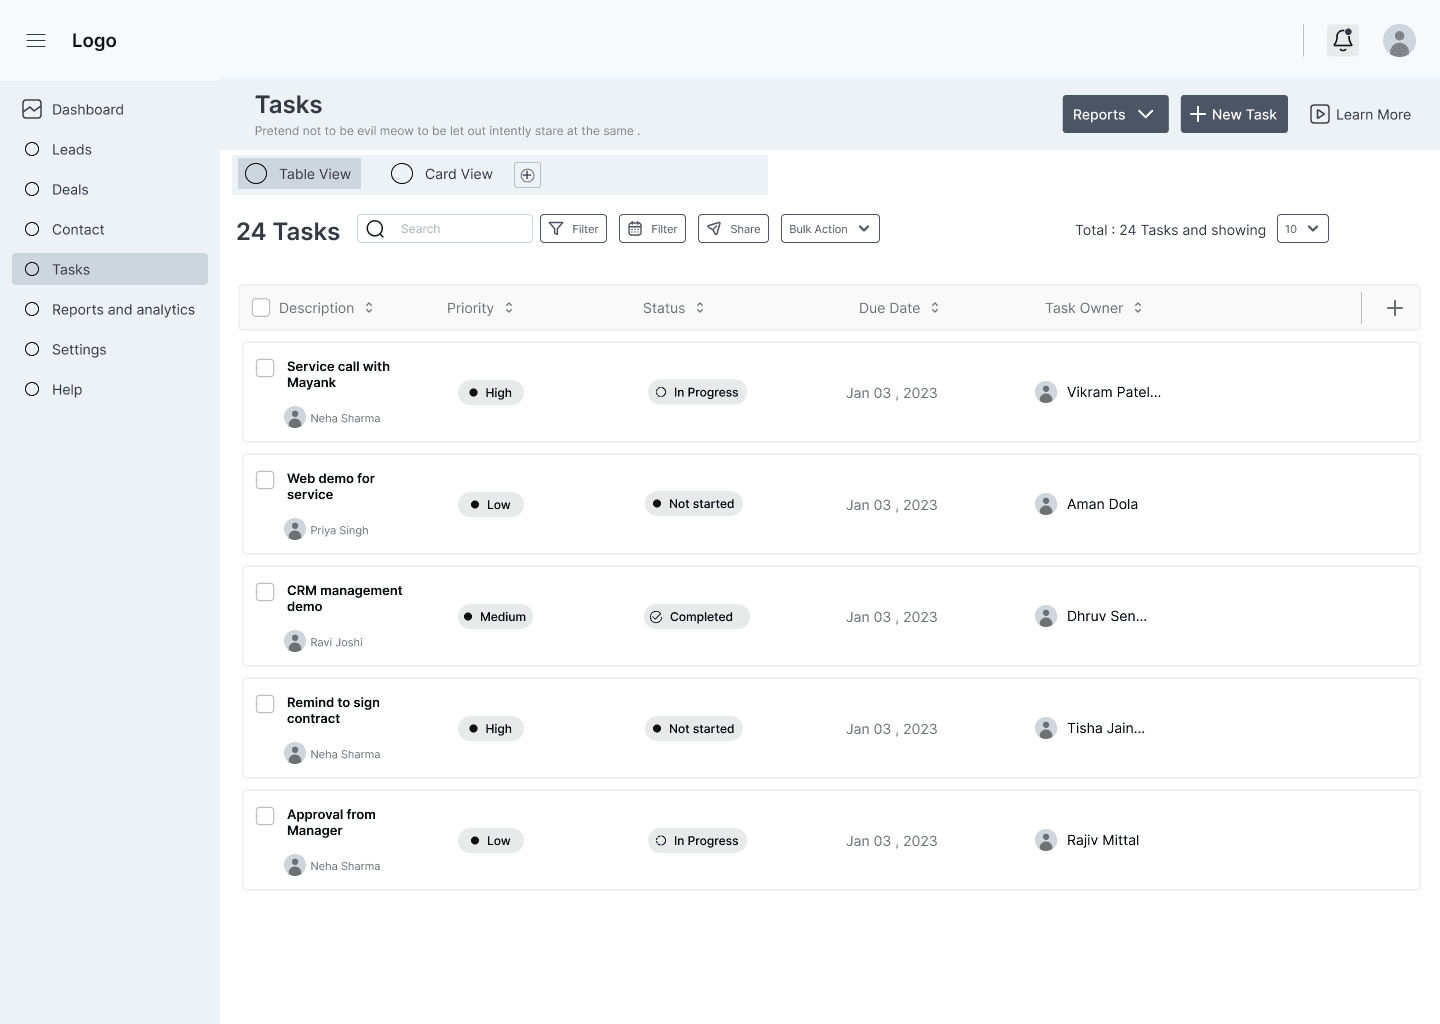Click In Progress badge for Service call task
The image size is (1440, 1024).
pos(697,393)
